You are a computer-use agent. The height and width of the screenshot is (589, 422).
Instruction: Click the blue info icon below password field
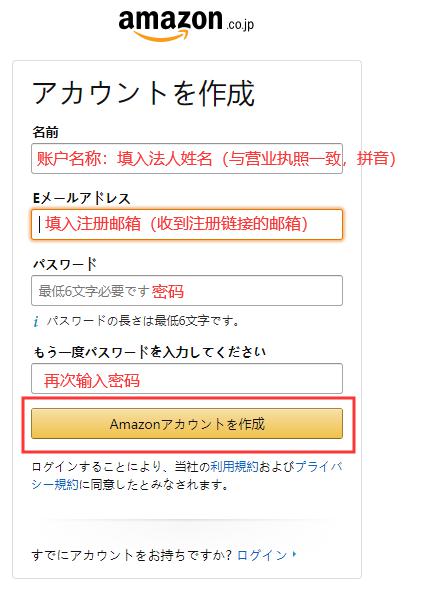click(x=36, y=322)
